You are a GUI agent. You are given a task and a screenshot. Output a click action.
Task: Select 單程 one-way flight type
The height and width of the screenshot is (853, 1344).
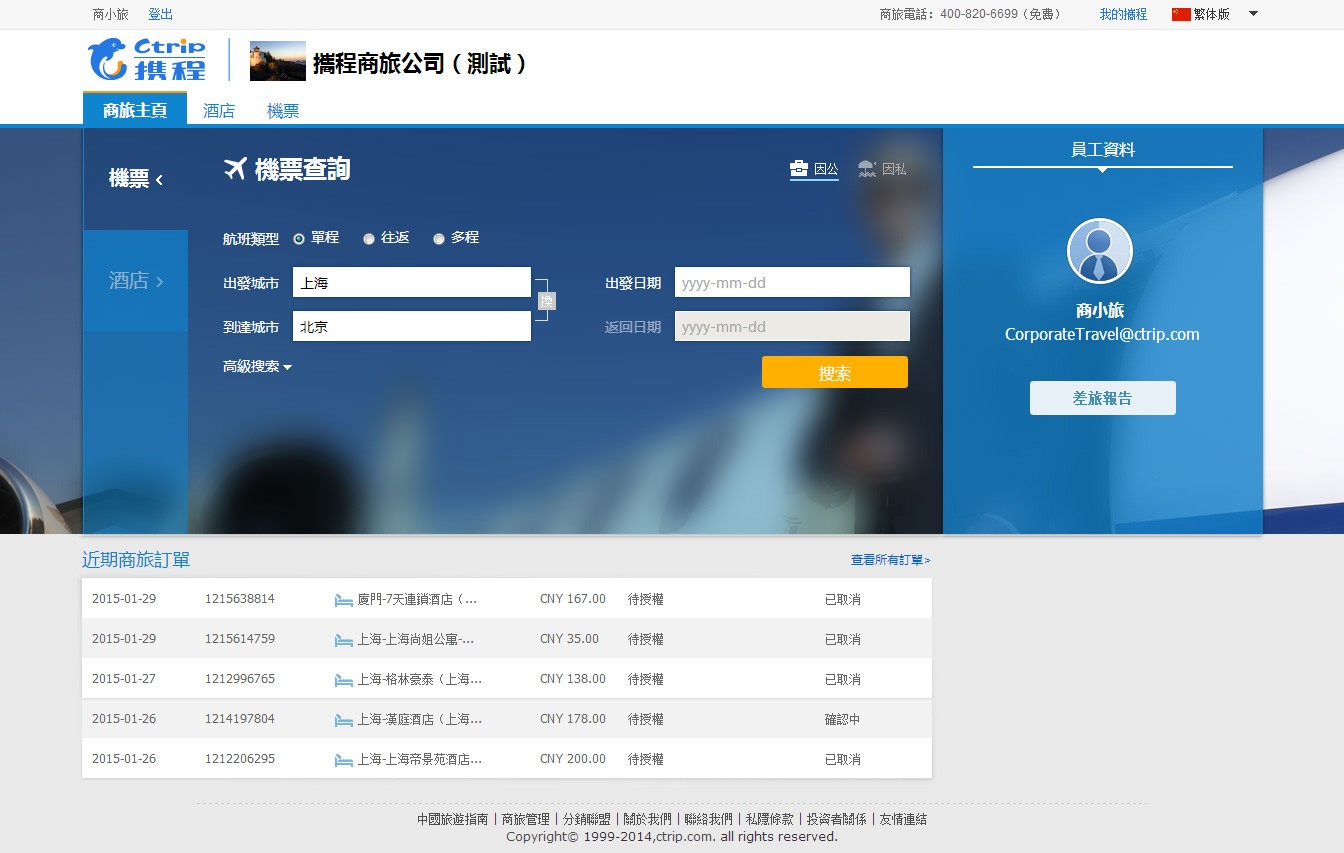coord(299,239)
